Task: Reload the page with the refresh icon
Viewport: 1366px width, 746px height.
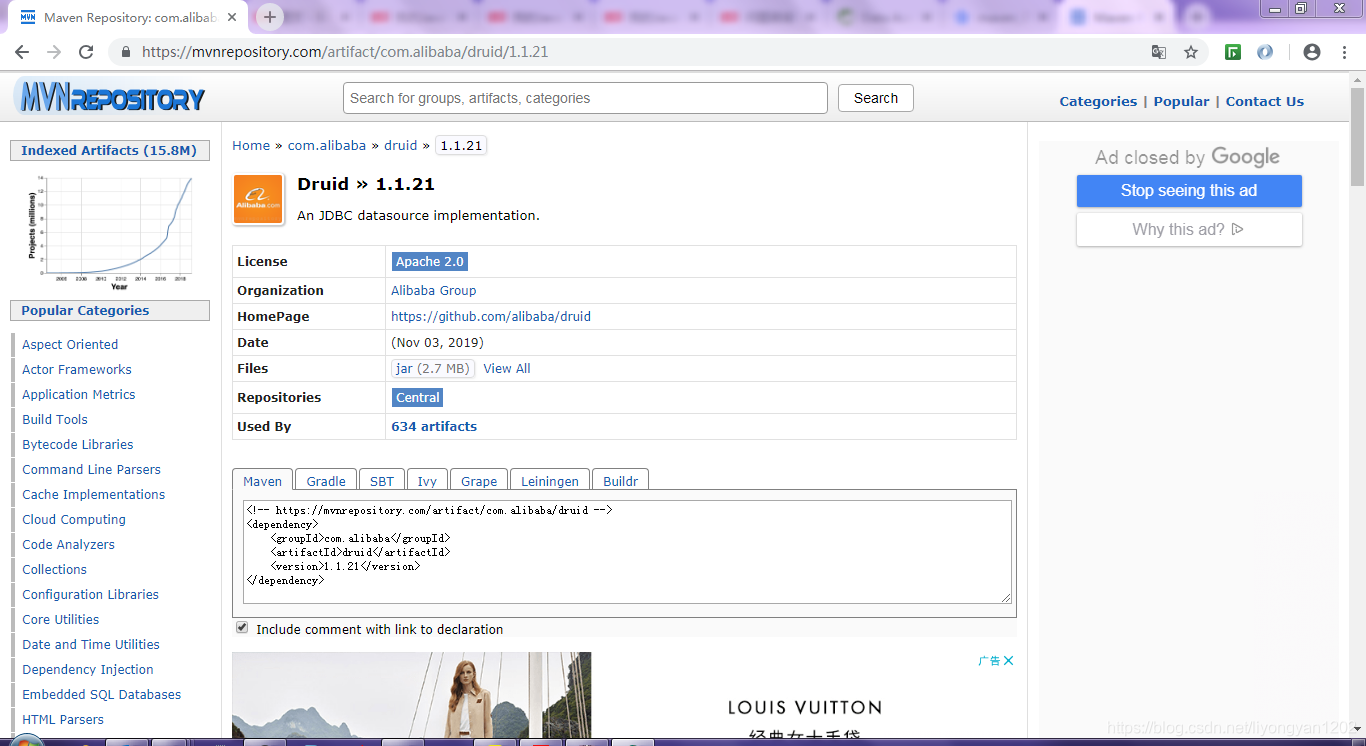Action: click(86, 52)
